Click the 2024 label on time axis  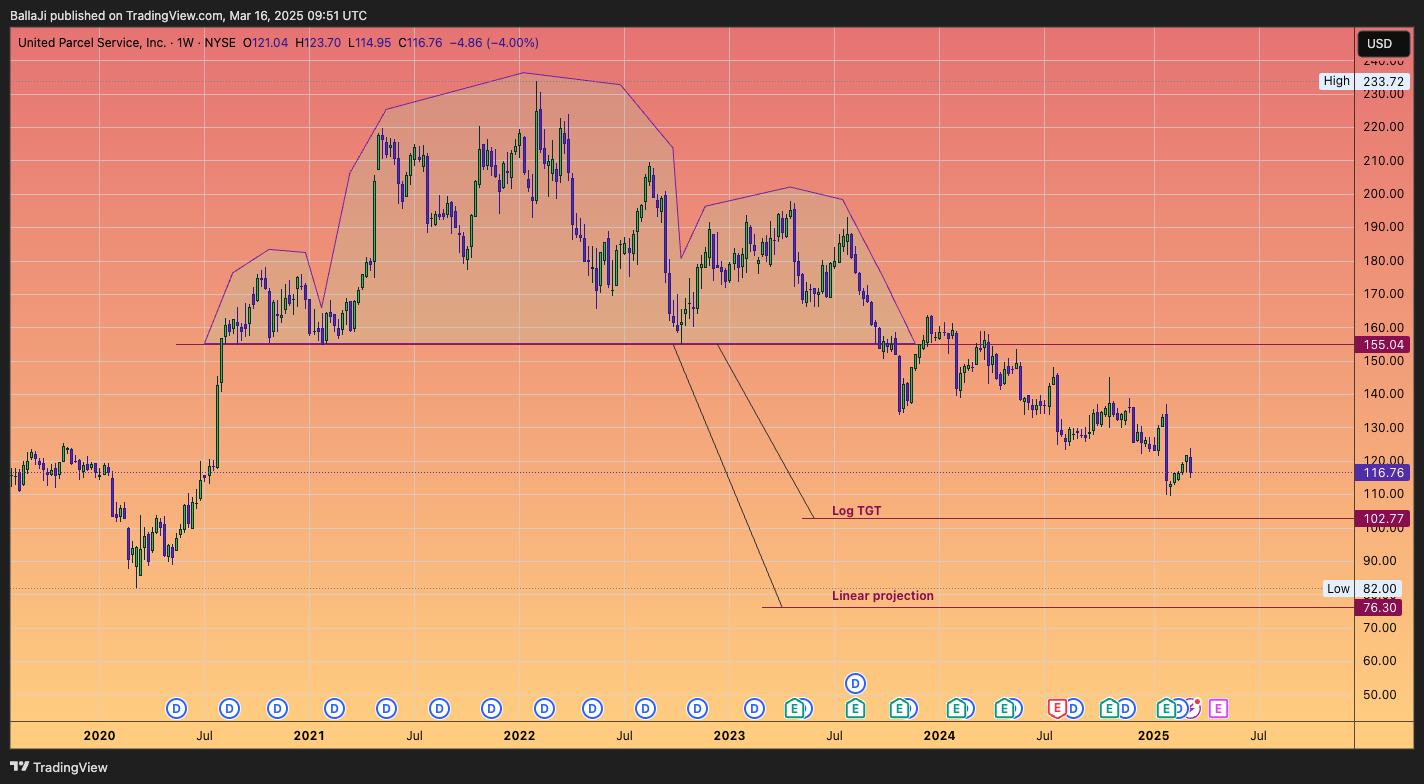pyautogui.click(x=939, y=736)
